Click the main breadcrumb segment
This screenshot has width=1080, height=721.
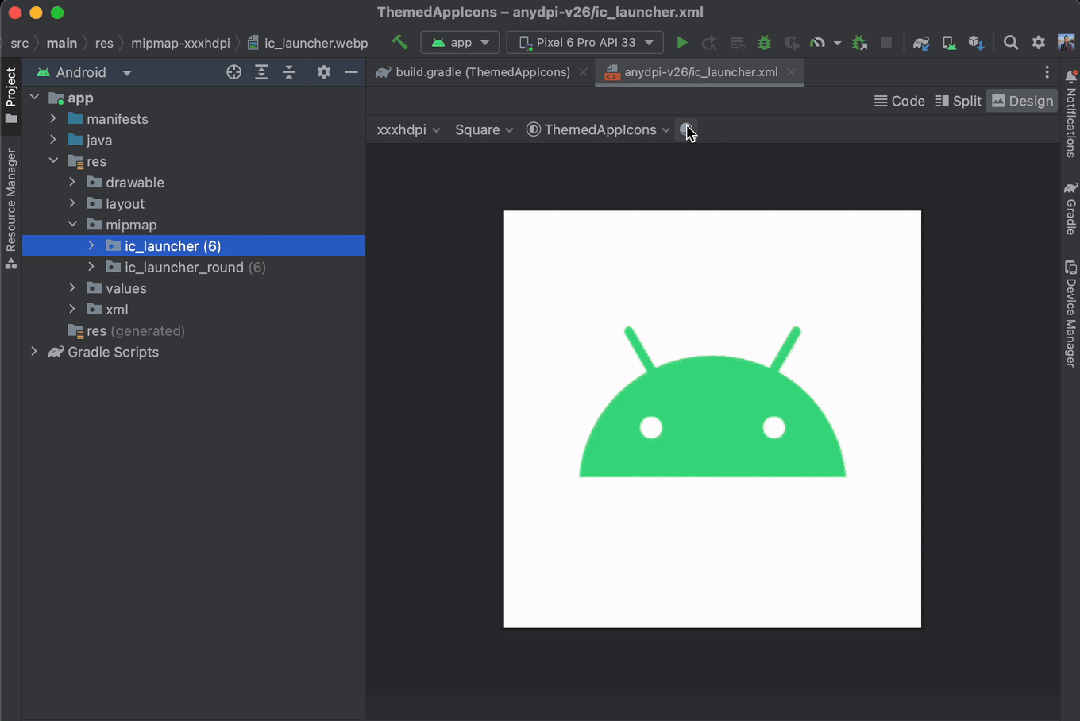pos(61,43)
